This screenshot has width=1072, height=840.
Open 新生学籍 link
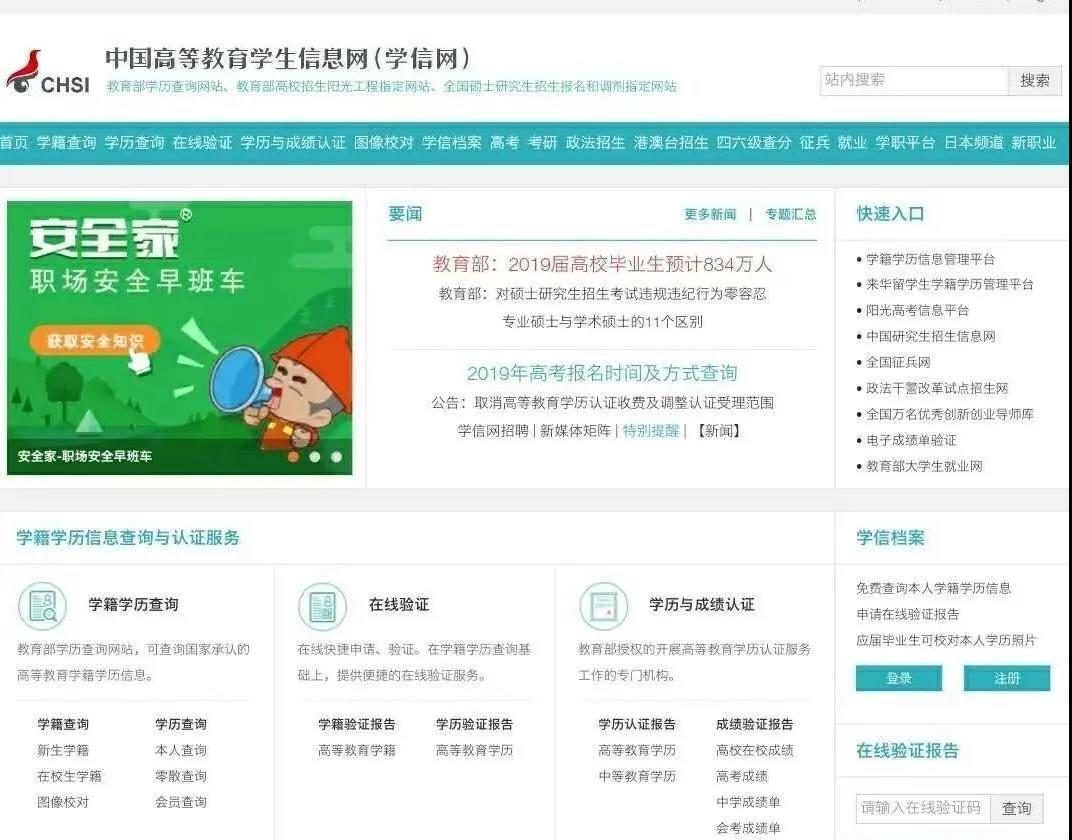click(x=63, y=750)
